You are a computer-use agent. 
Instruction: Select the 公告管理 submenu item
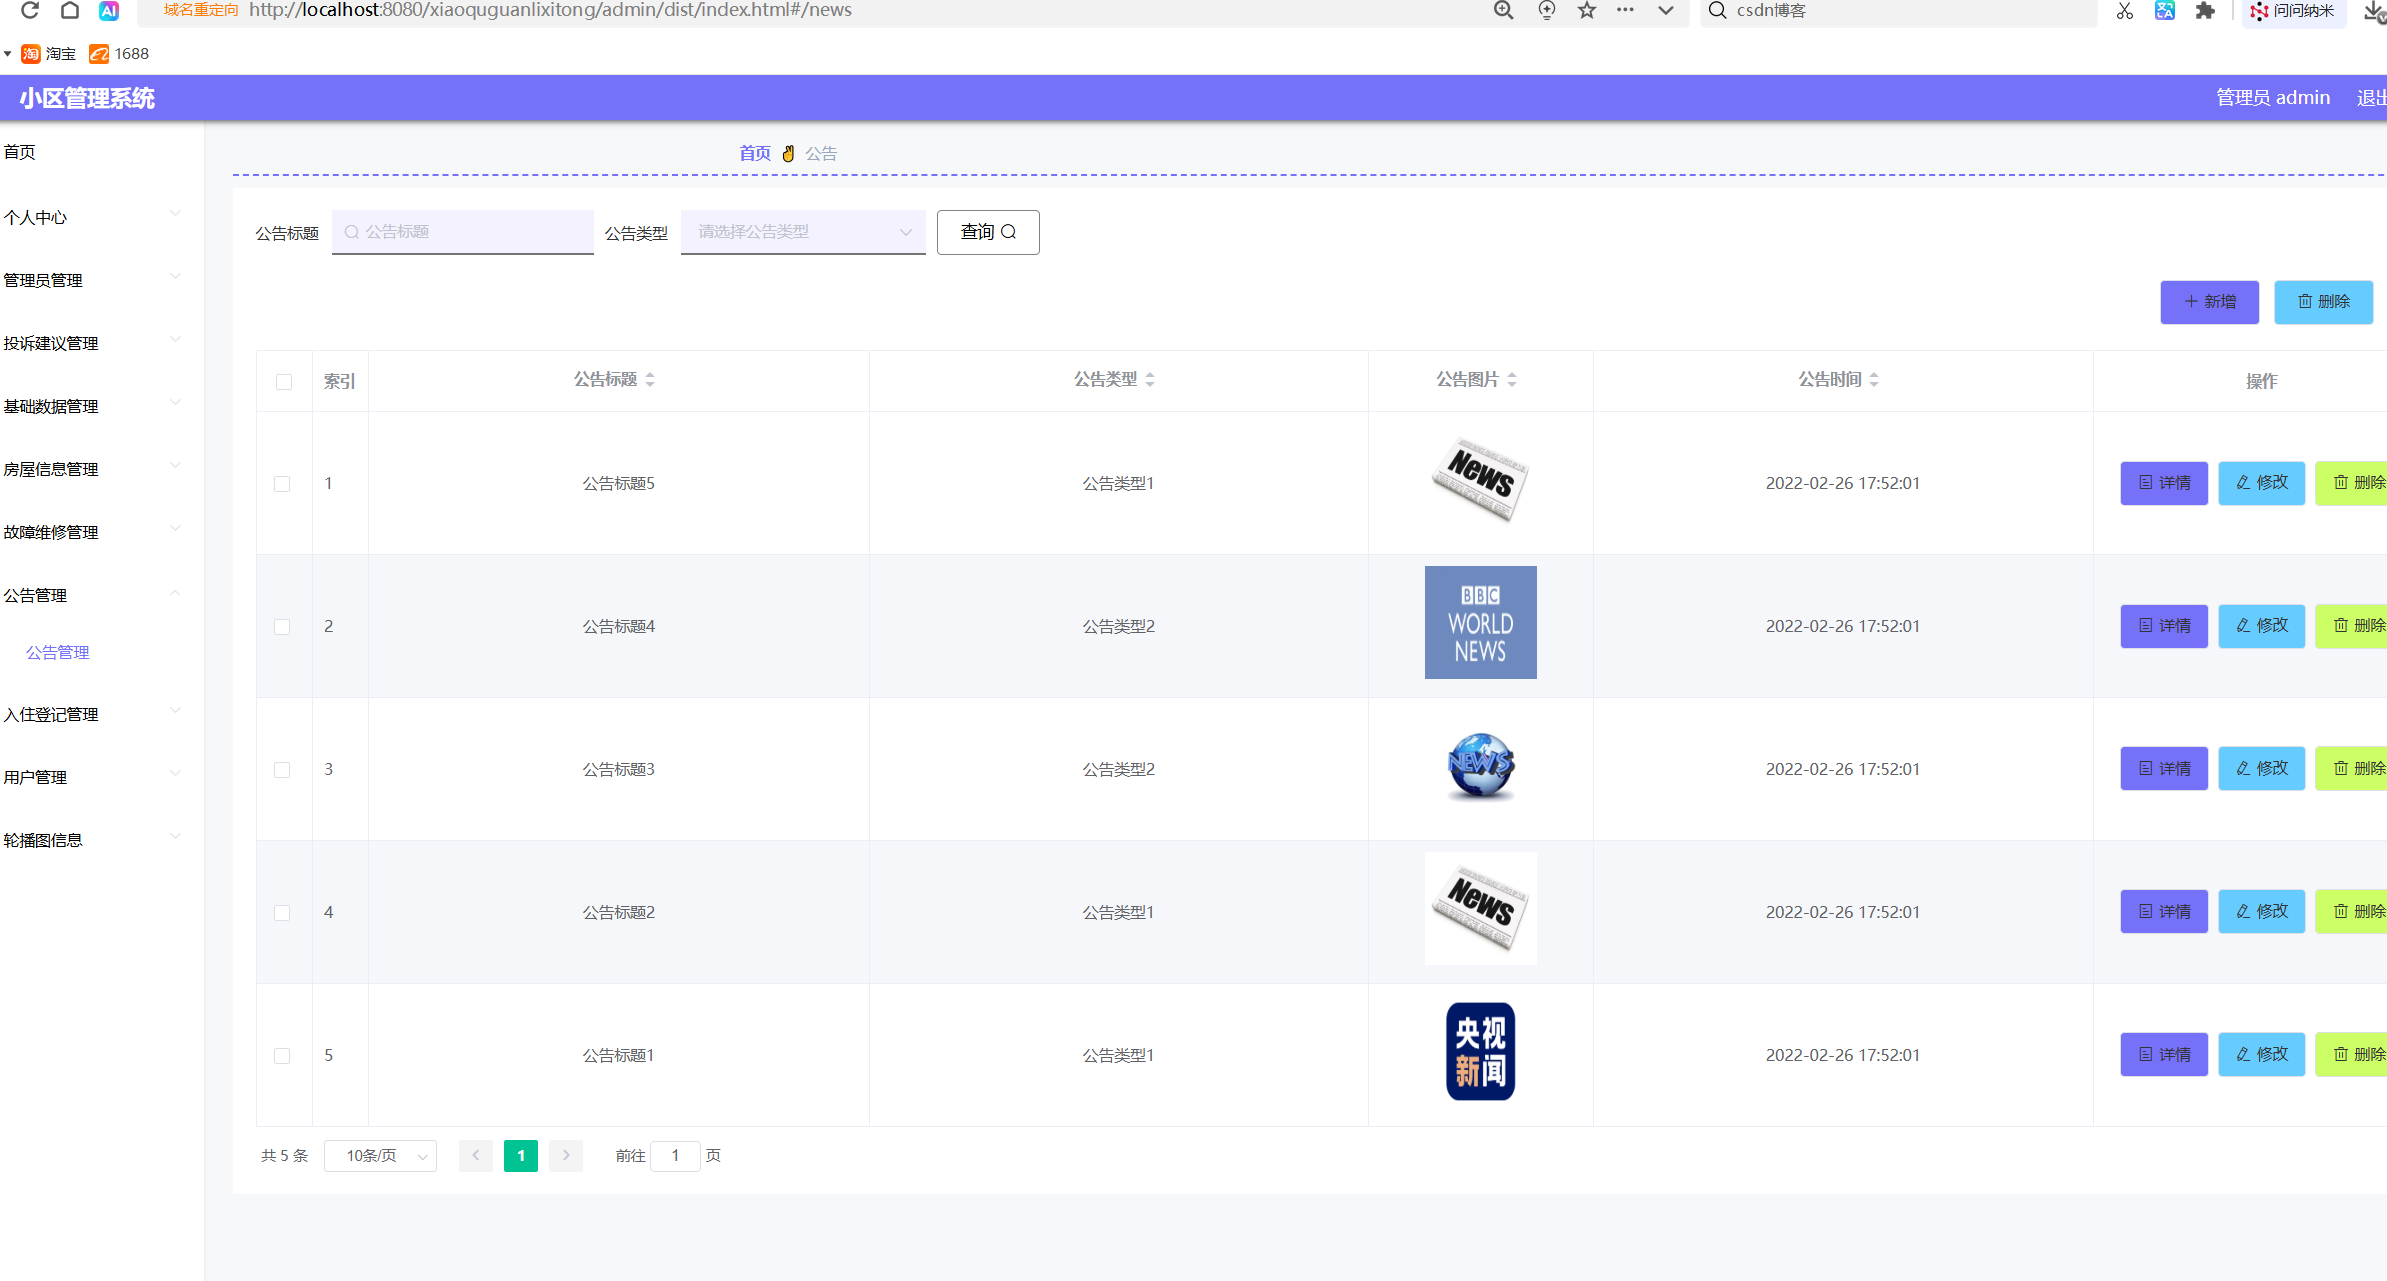click(x=58, y=652)
